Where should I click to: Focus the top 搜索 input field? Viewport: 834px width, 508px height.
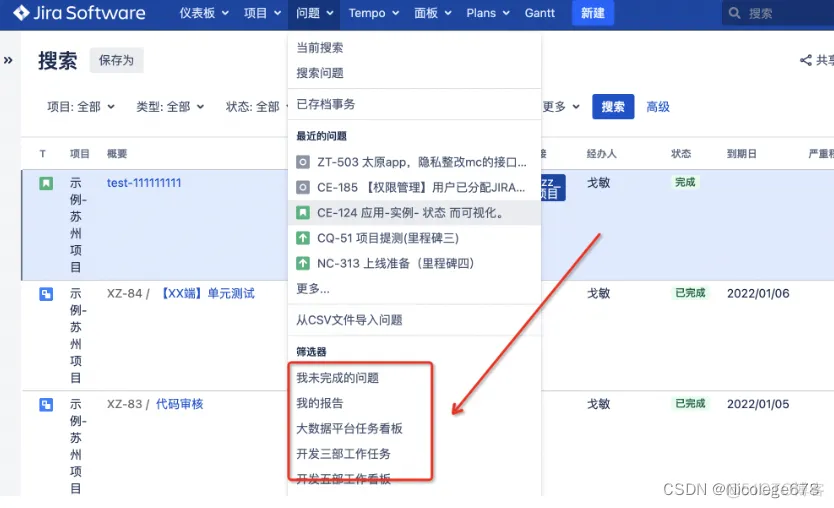point(778,13)
